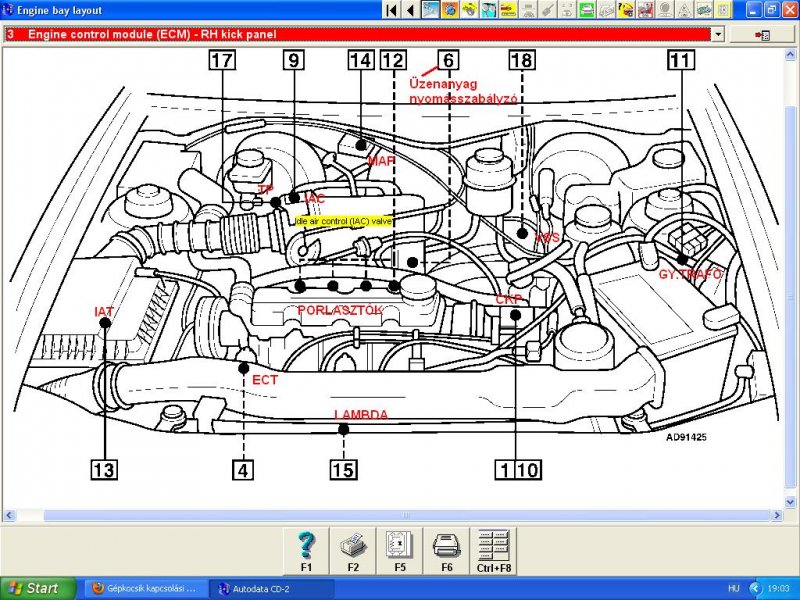Open the Engine bay layout title bar icon
This screenshot has height=600, width=800.
point(8,10)
